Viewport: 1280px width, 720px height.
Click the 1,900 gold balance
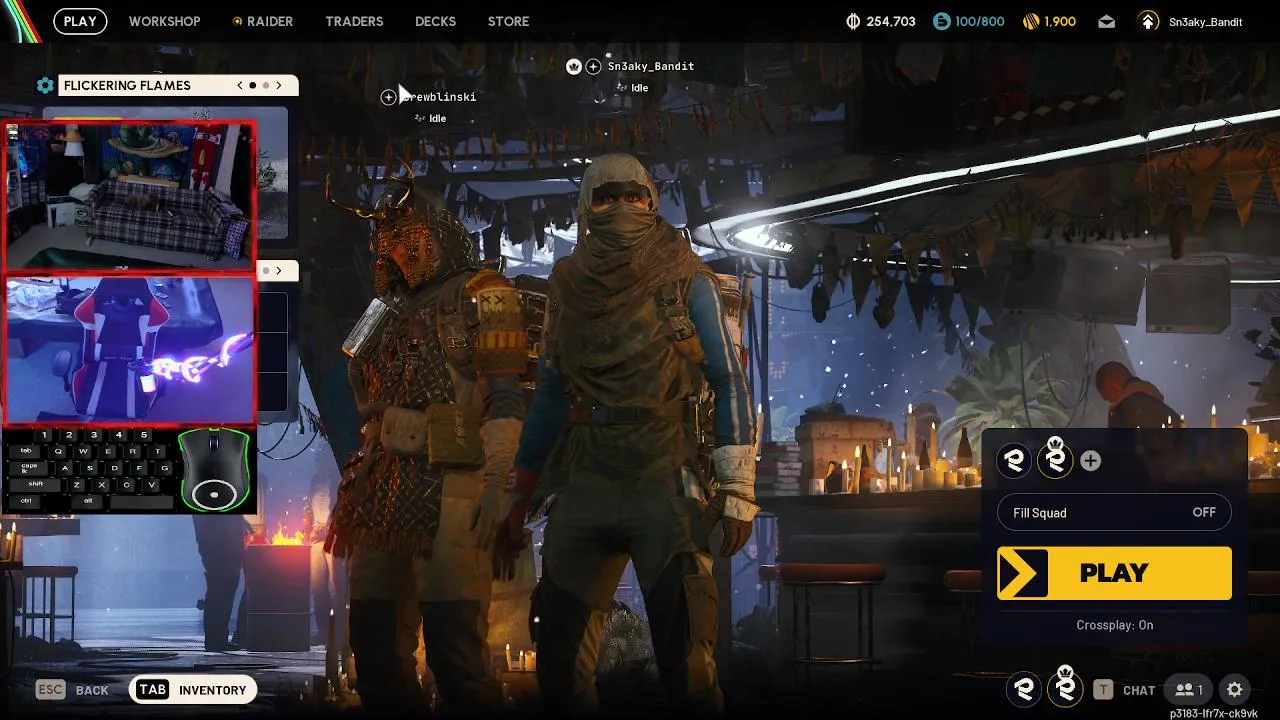pos(1060,21)
